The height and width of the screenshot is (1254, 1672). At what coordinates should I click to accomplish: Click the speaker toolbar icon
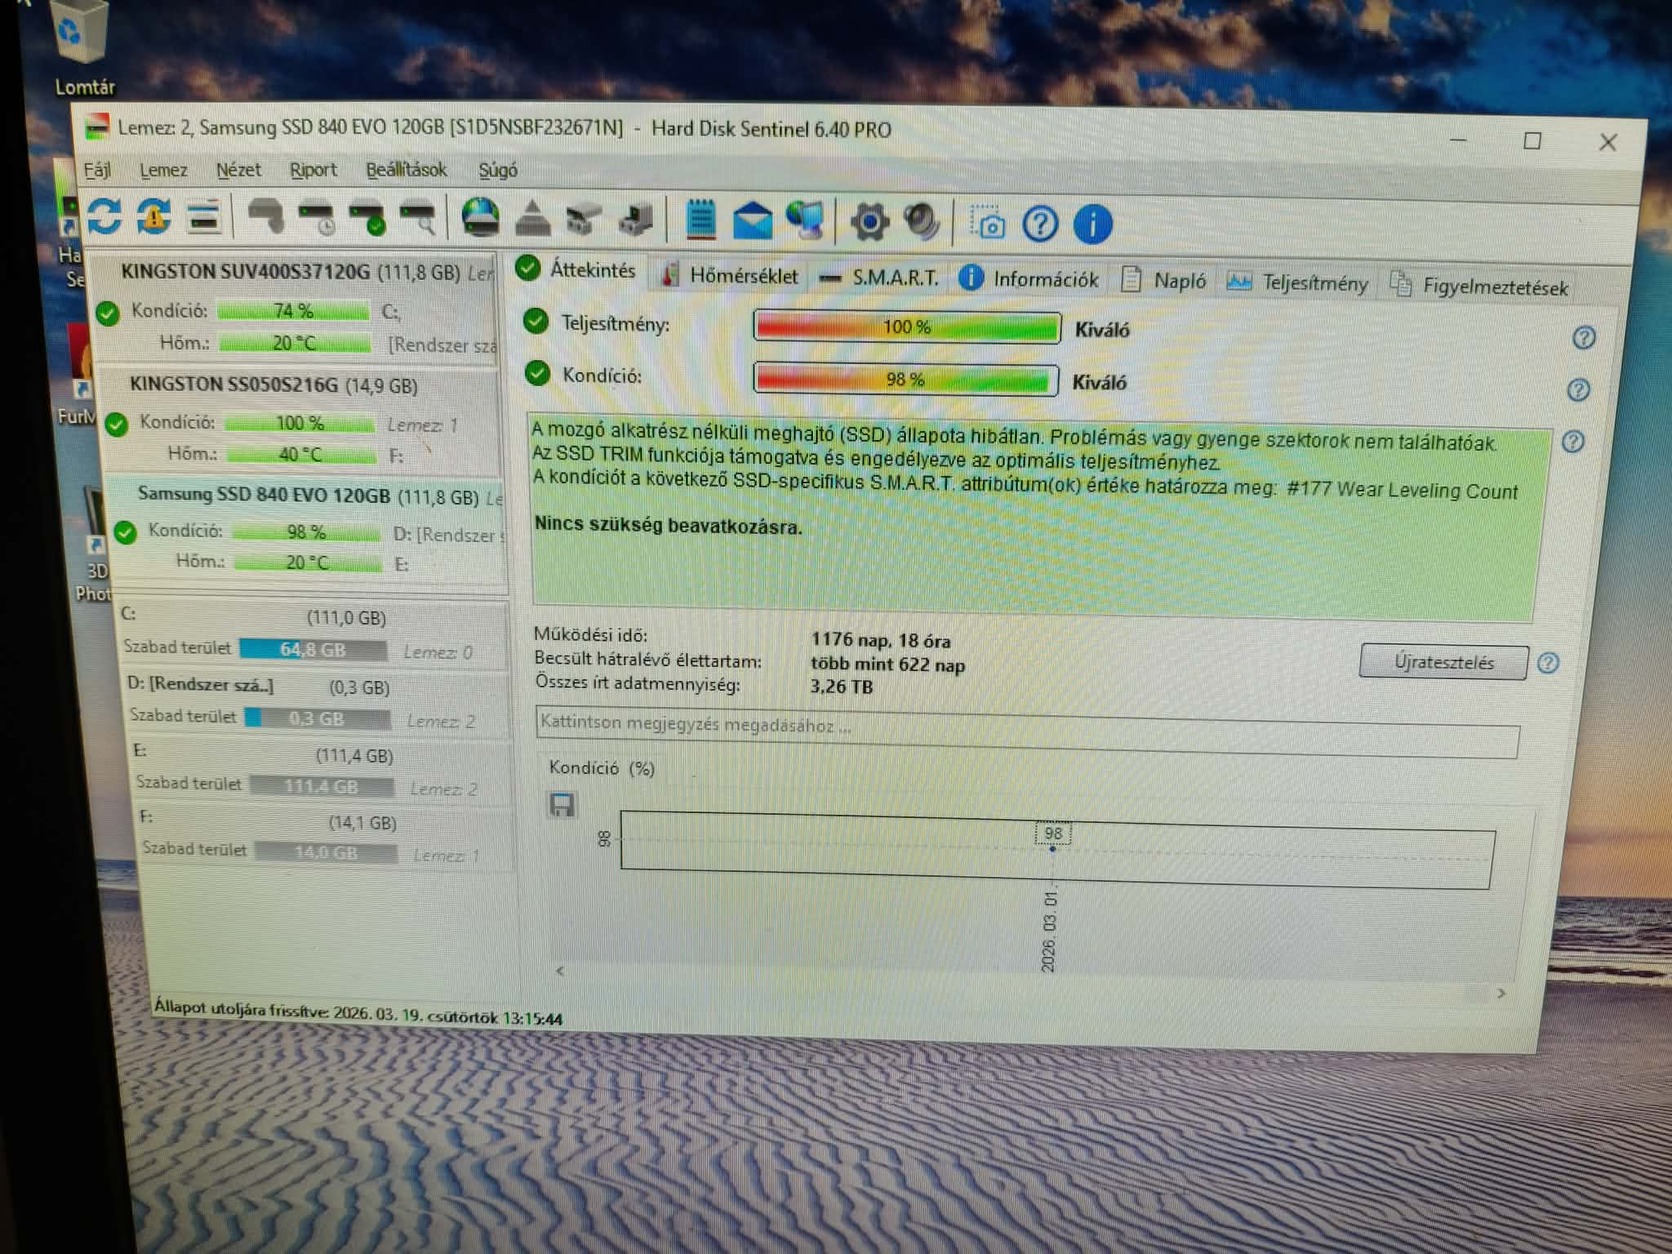[x=921, y=222]
